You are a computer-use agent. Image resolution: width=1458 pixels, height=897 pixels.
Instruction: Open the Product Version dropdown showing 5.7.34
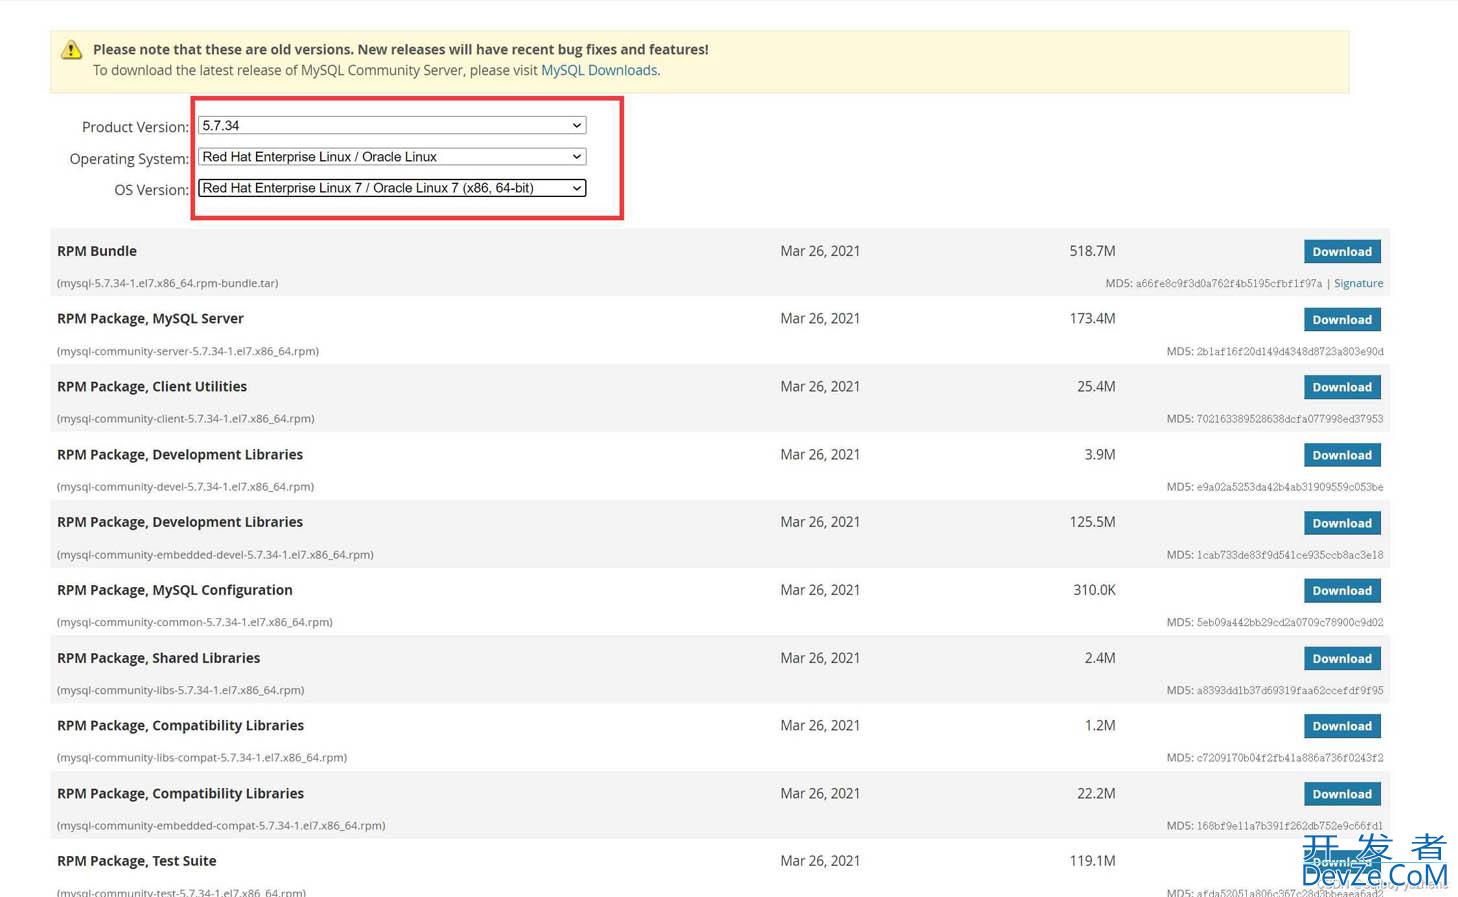point(392,125)
